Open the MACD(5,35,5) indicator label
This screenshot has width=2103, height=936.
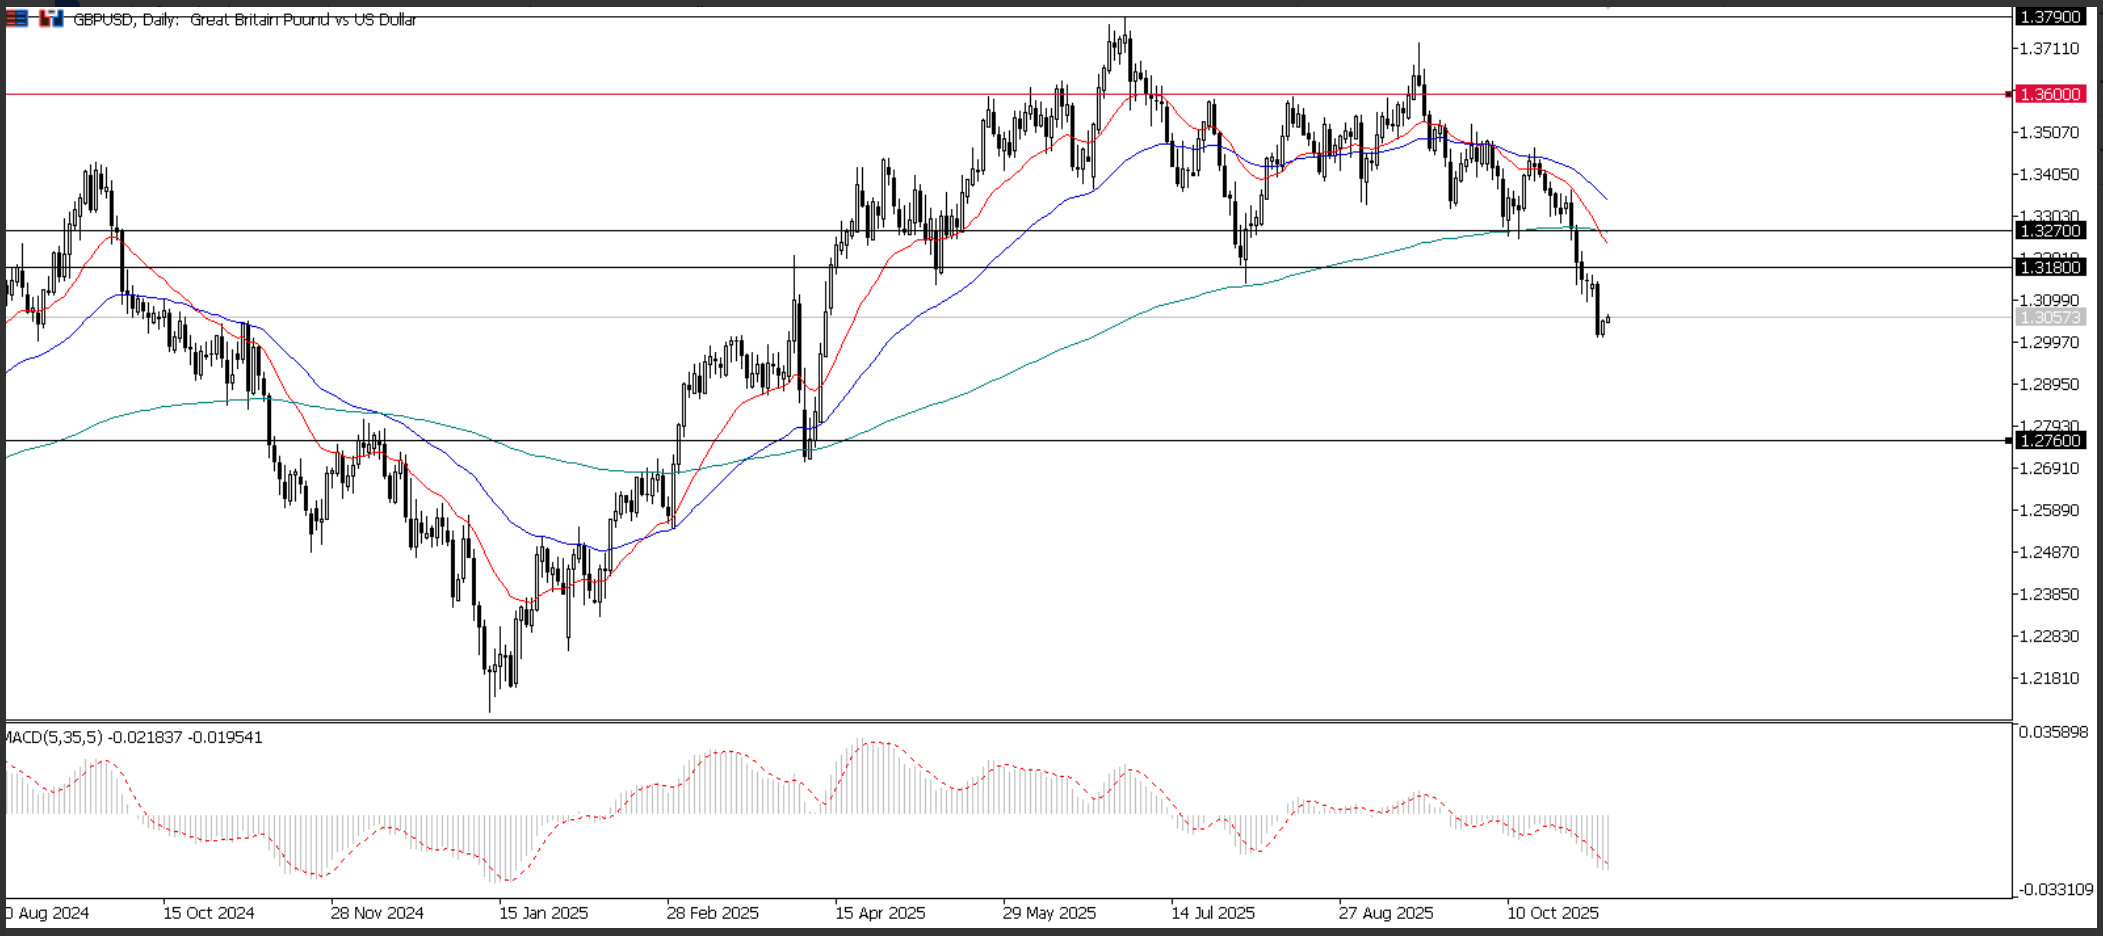tap(65, 737)
